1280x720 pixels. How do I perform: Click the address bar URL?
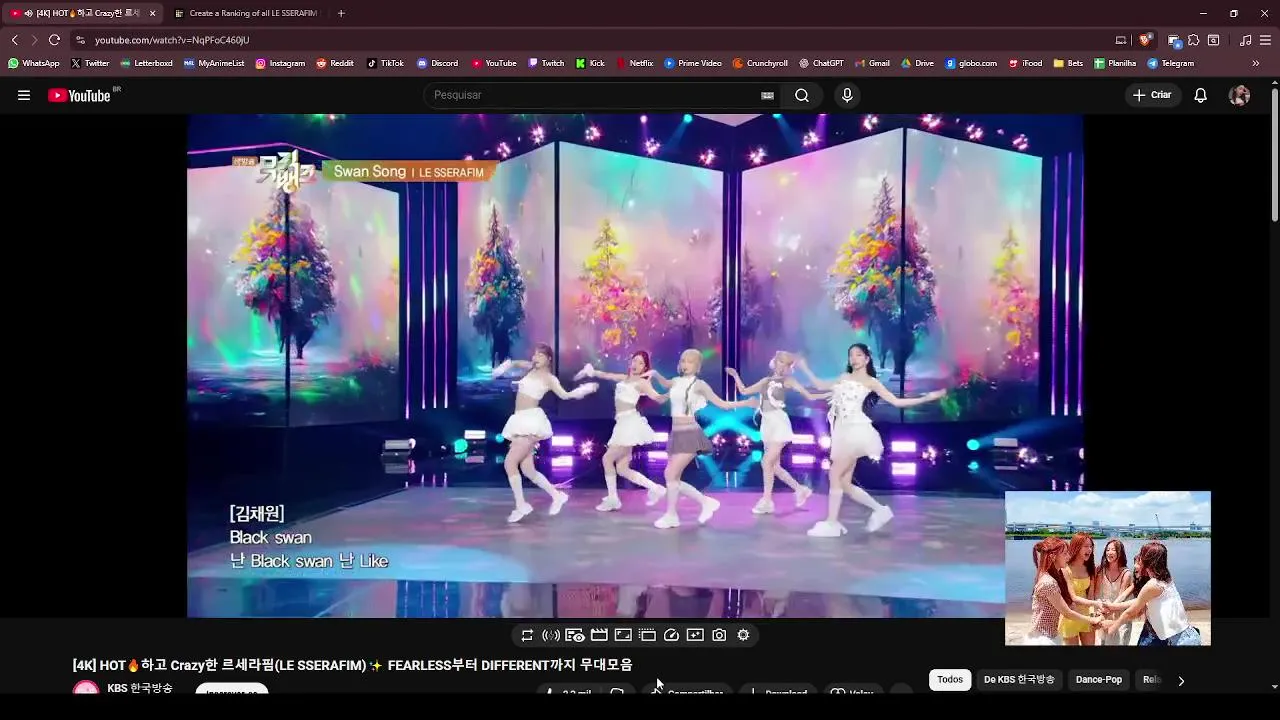[172, 40]
